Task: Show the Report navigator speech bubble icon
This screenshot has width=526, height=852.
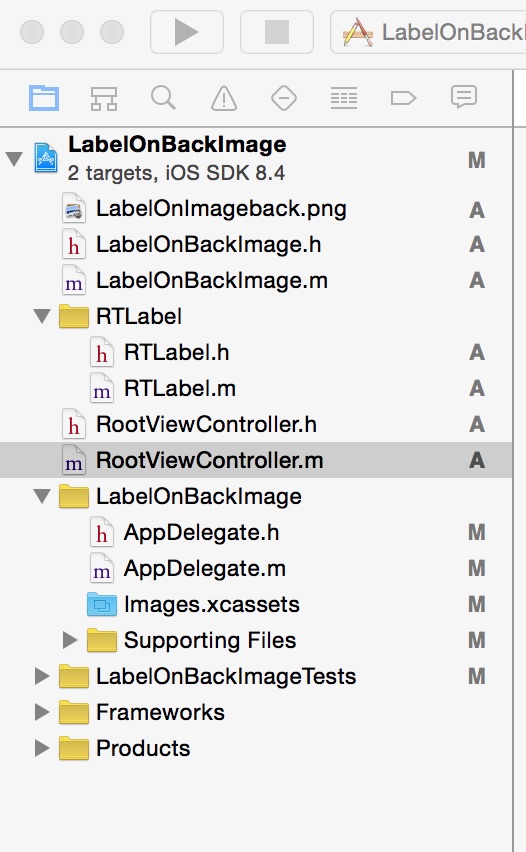Action: click(464, 98)
